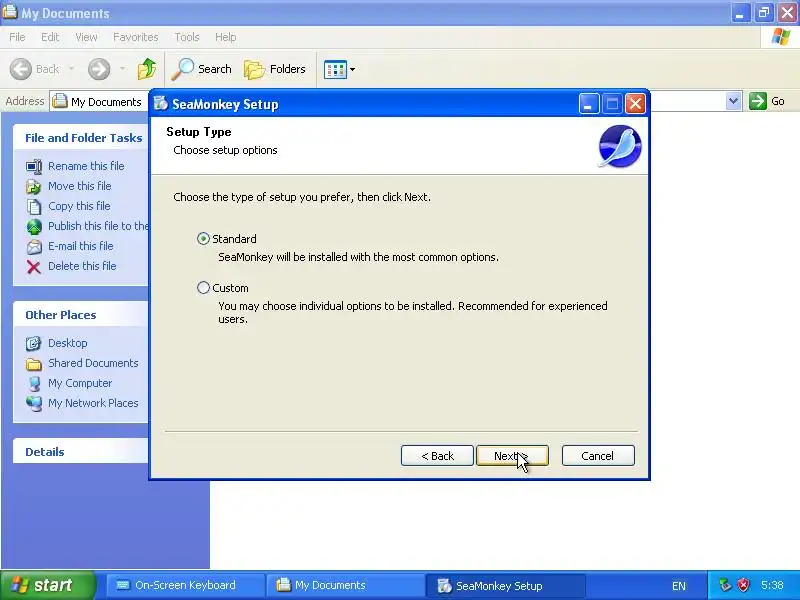Expand the Address bar dropdown

pyautogui.click(x=734, y=101)
